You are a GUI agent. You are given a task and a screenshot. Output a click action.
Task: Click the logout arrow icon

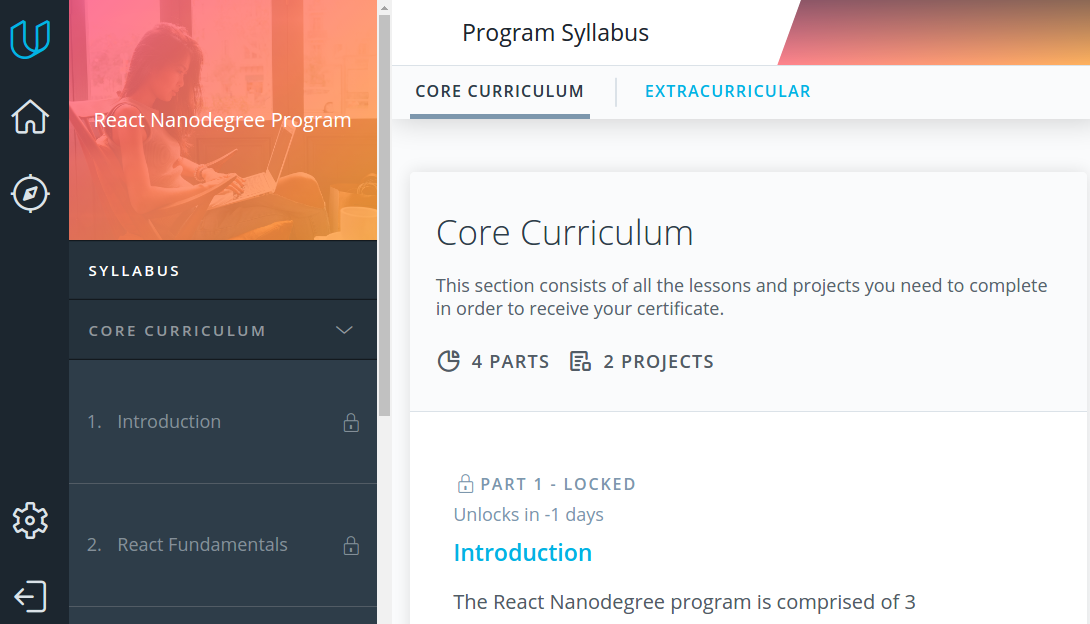(30, 597)
